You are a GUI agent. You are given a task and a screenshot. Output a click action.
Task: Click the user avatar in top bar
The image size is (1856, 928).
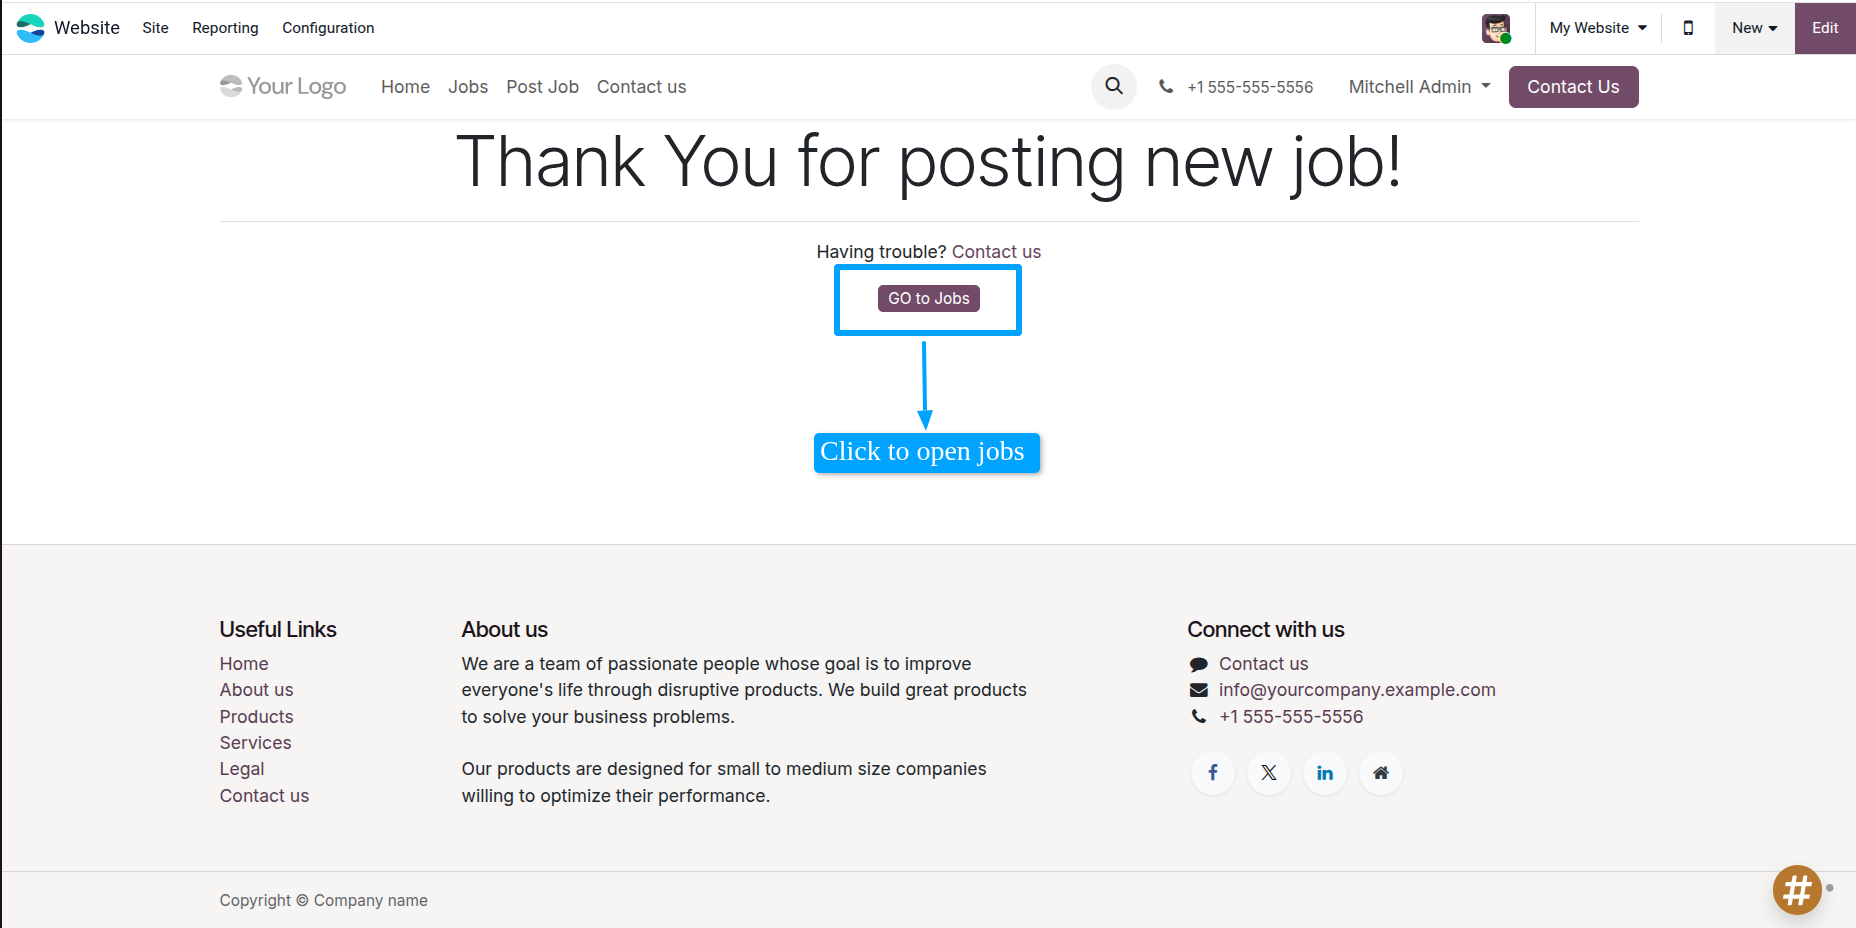[x=1496, y=28]
